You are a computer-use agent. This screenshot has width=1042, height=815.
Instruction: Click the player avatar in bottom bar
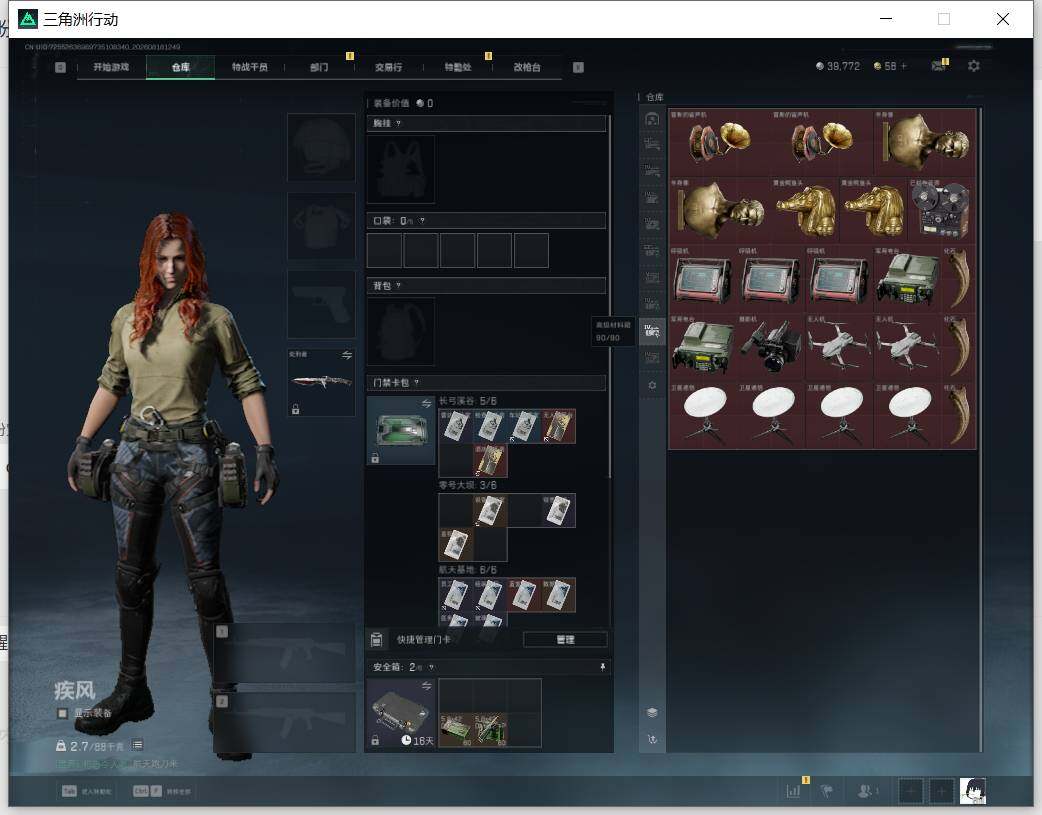[972, 791]
